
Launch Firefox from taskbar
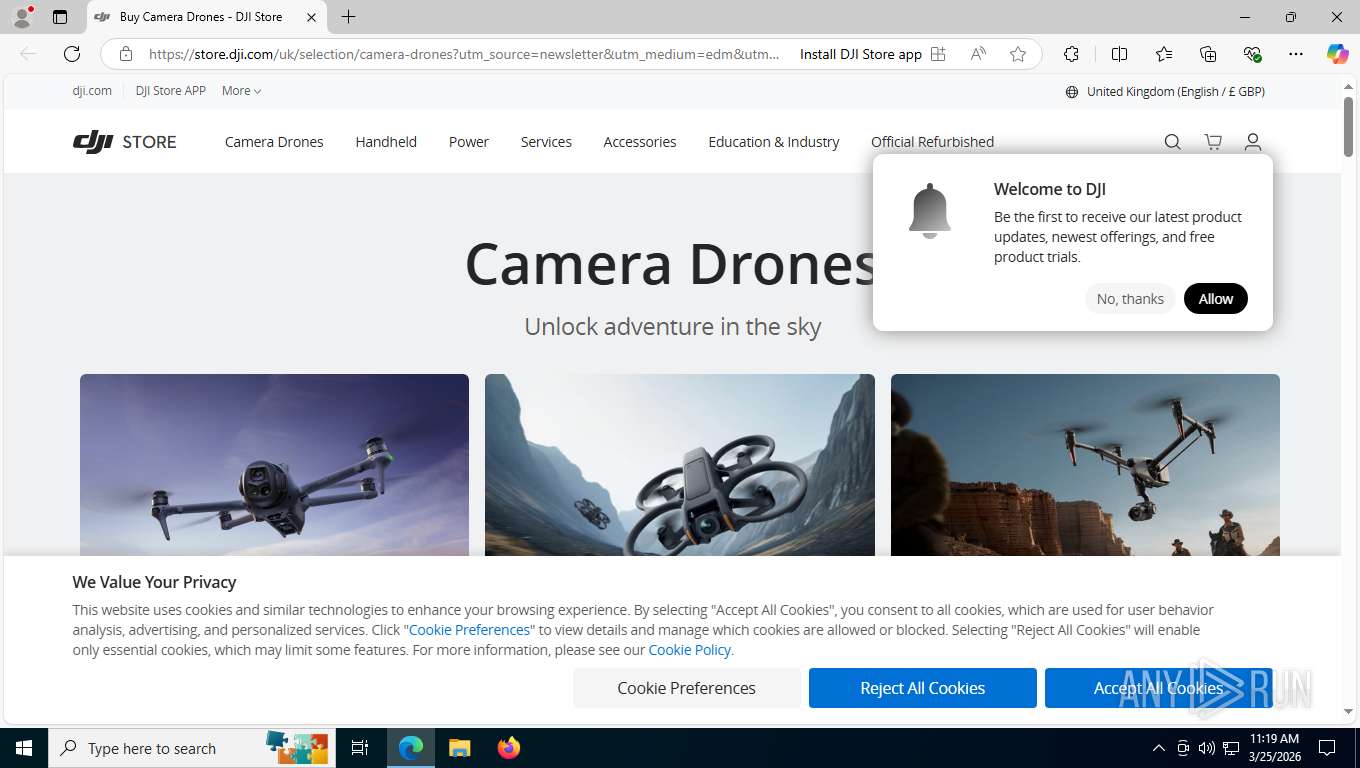509,748
